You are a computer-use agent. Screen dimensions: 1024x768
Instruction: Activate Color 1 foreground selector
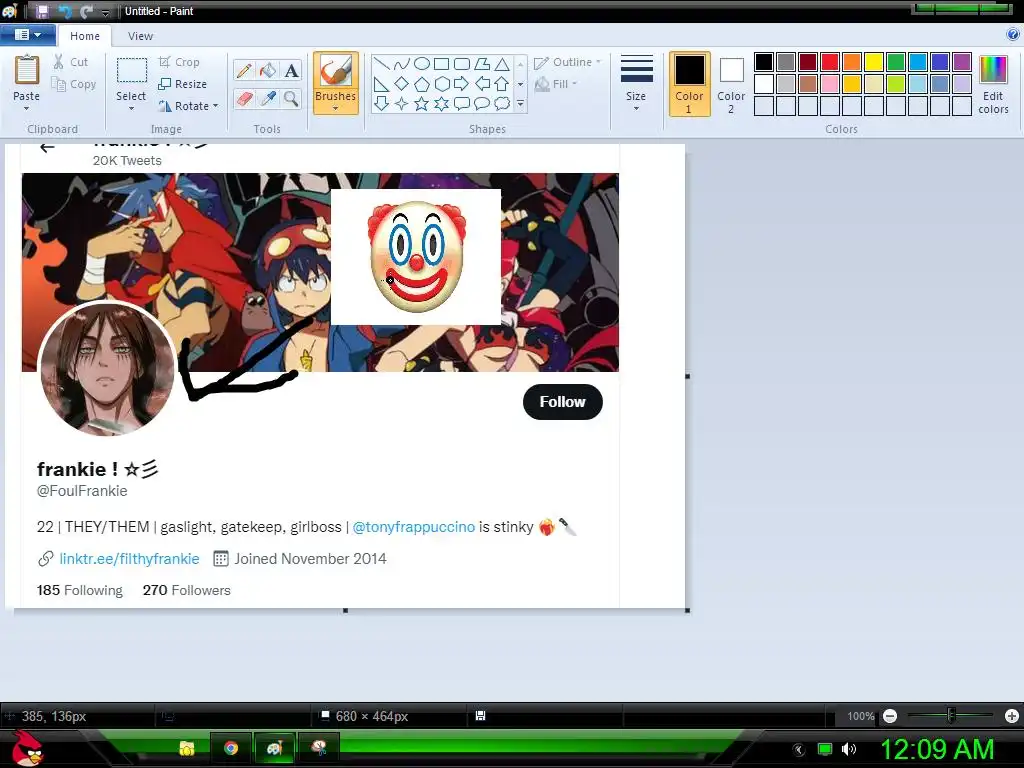pos(690,84)
